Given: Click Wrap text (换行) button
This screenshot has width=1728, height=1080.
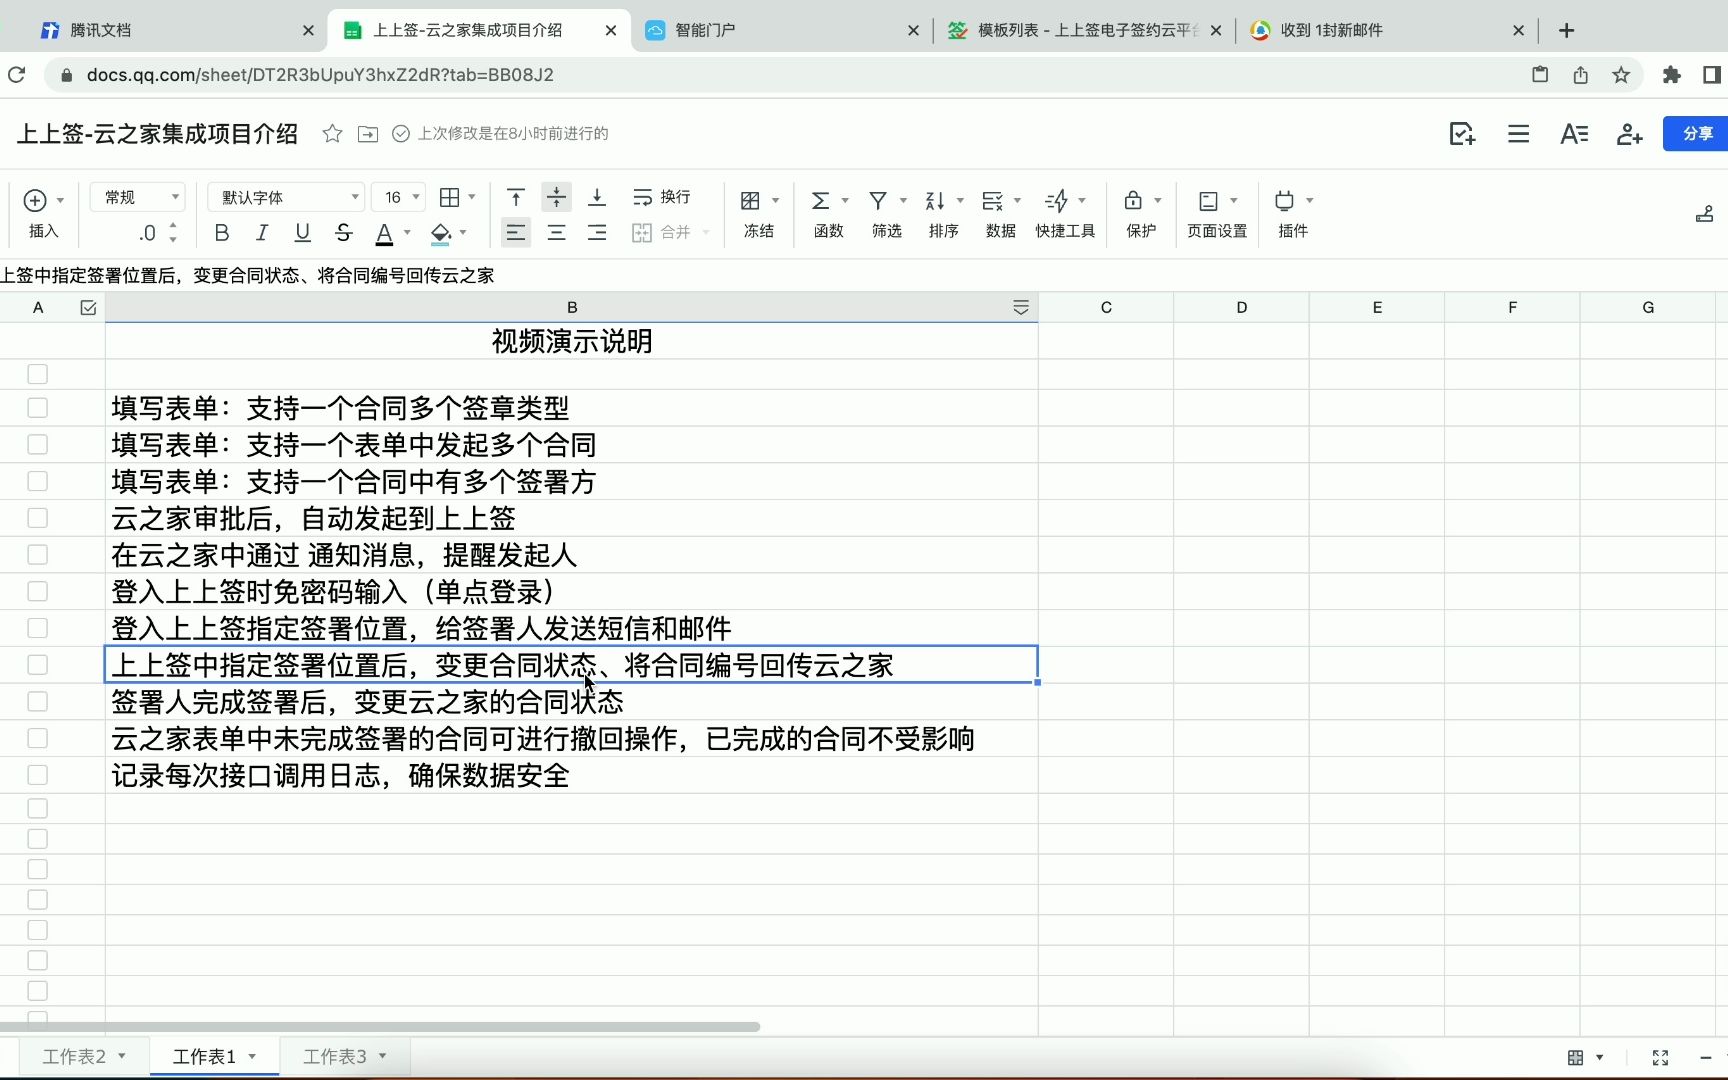Looking at the screenshot, I should [661, 197].
